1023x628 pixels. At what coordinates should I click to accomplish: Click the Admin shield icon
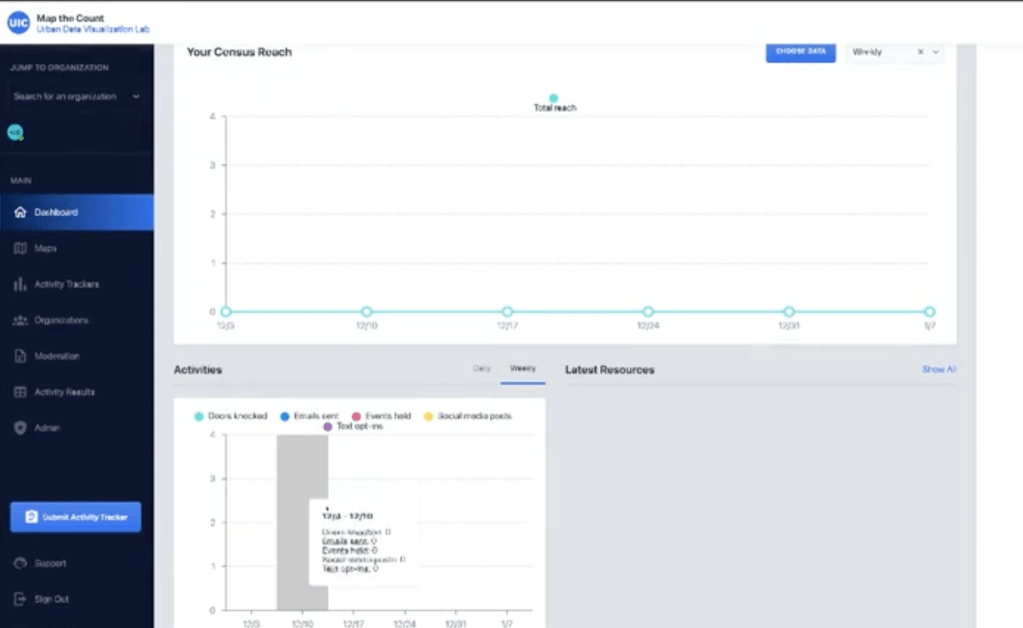[x=20, y=428]
